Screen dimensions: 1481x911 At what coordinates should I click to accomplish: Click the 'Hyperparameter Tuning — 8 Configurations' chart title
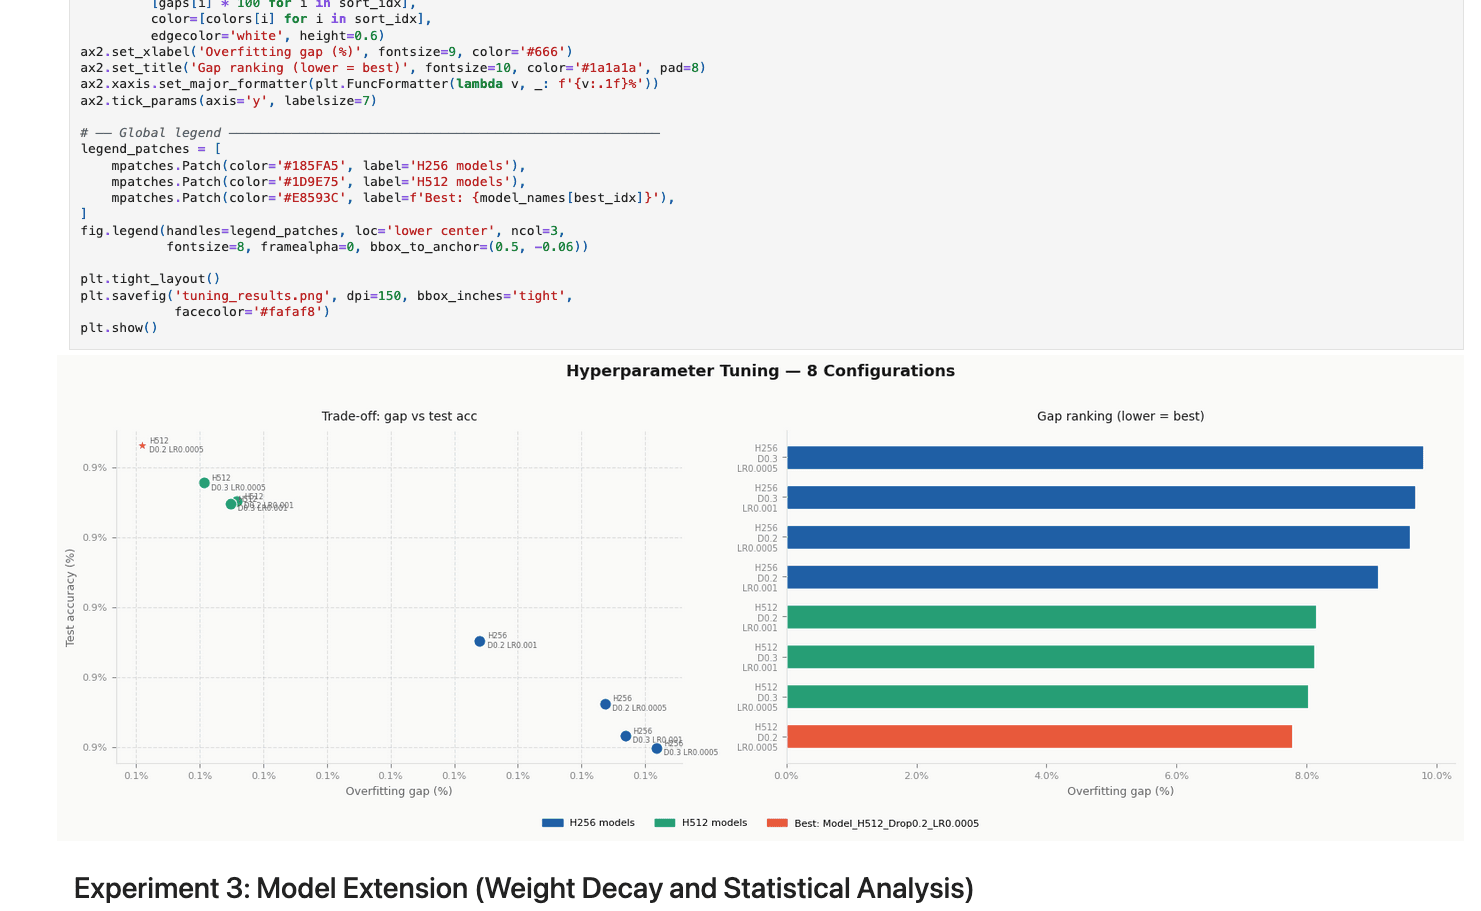(760, 371)
